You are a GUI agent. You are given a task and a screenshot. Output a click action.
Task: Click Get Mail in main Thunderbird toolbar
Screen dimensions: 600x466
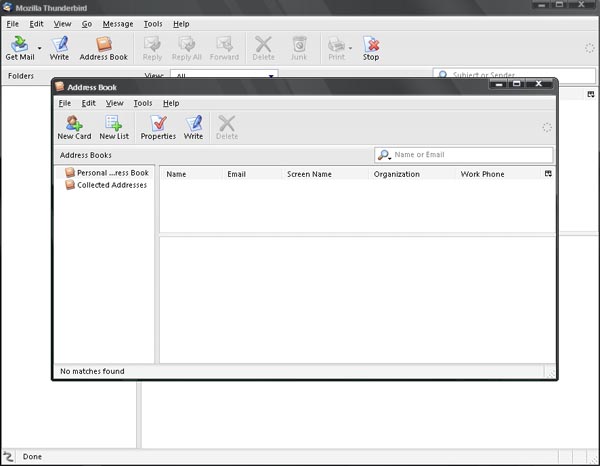[x=20, y=48]
